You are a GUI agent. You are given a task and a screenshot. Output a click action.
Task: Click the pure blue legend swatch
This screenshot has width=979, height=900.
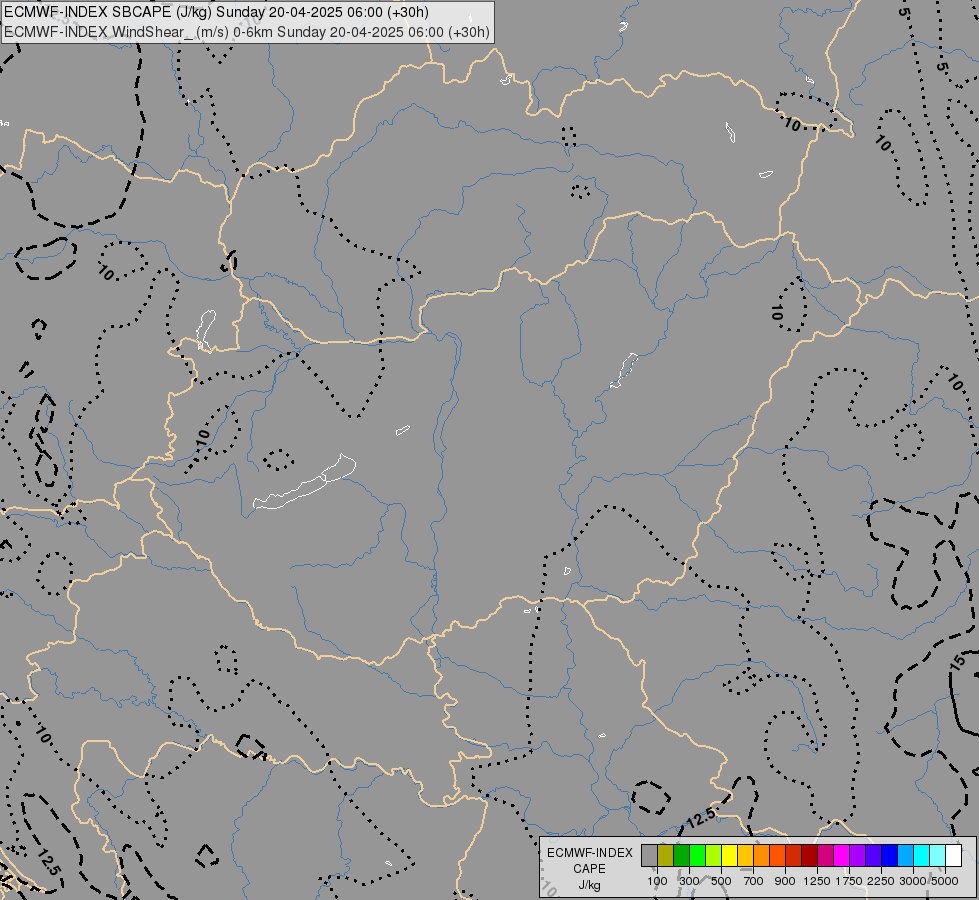[x=889, y=856]
